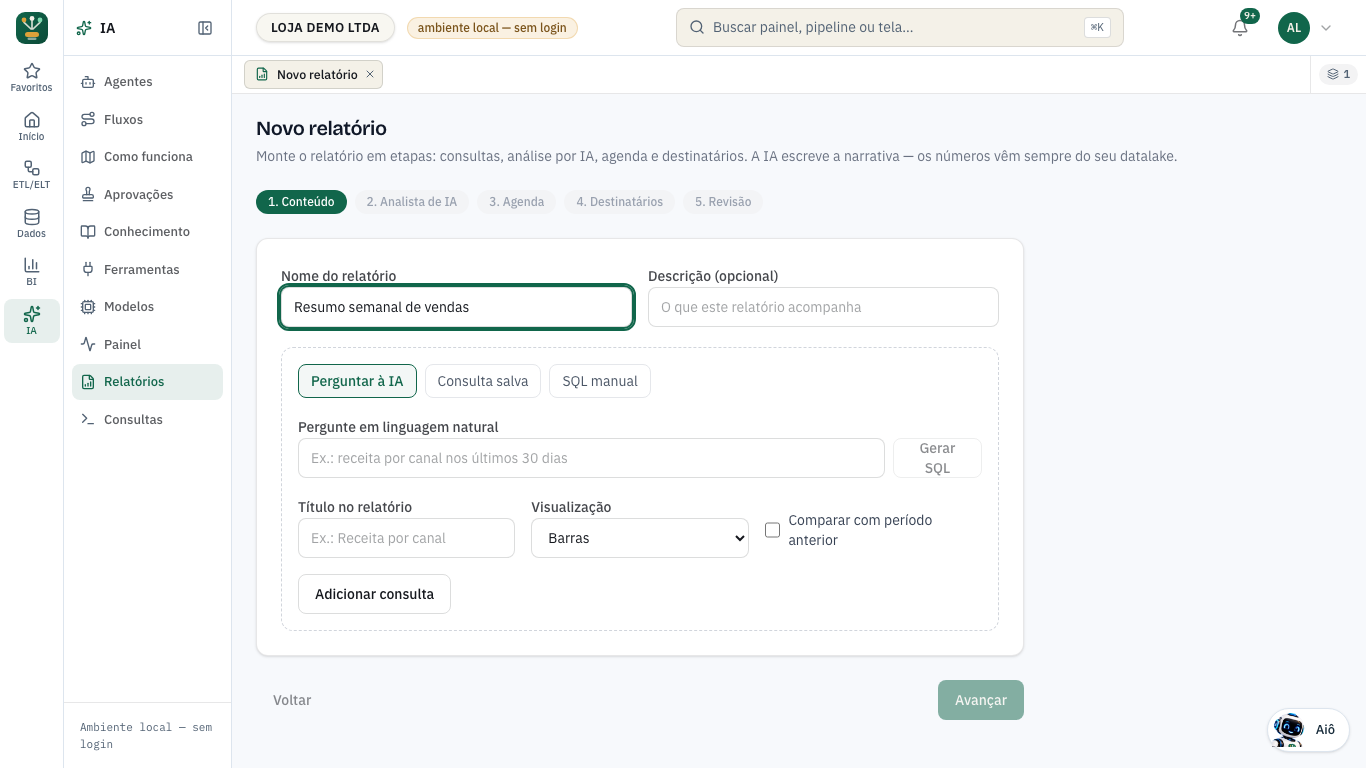1366x768 pixels.
Task: Click Adicionar consulta button
Action: click(374, 594)
